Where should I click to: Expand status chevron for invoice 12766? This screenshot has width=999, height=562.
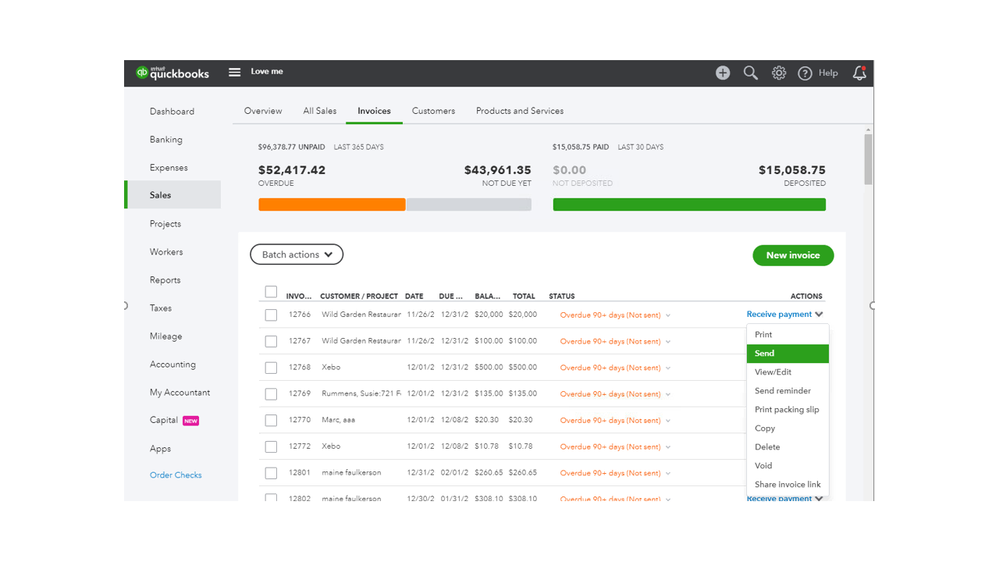point(668,315)
